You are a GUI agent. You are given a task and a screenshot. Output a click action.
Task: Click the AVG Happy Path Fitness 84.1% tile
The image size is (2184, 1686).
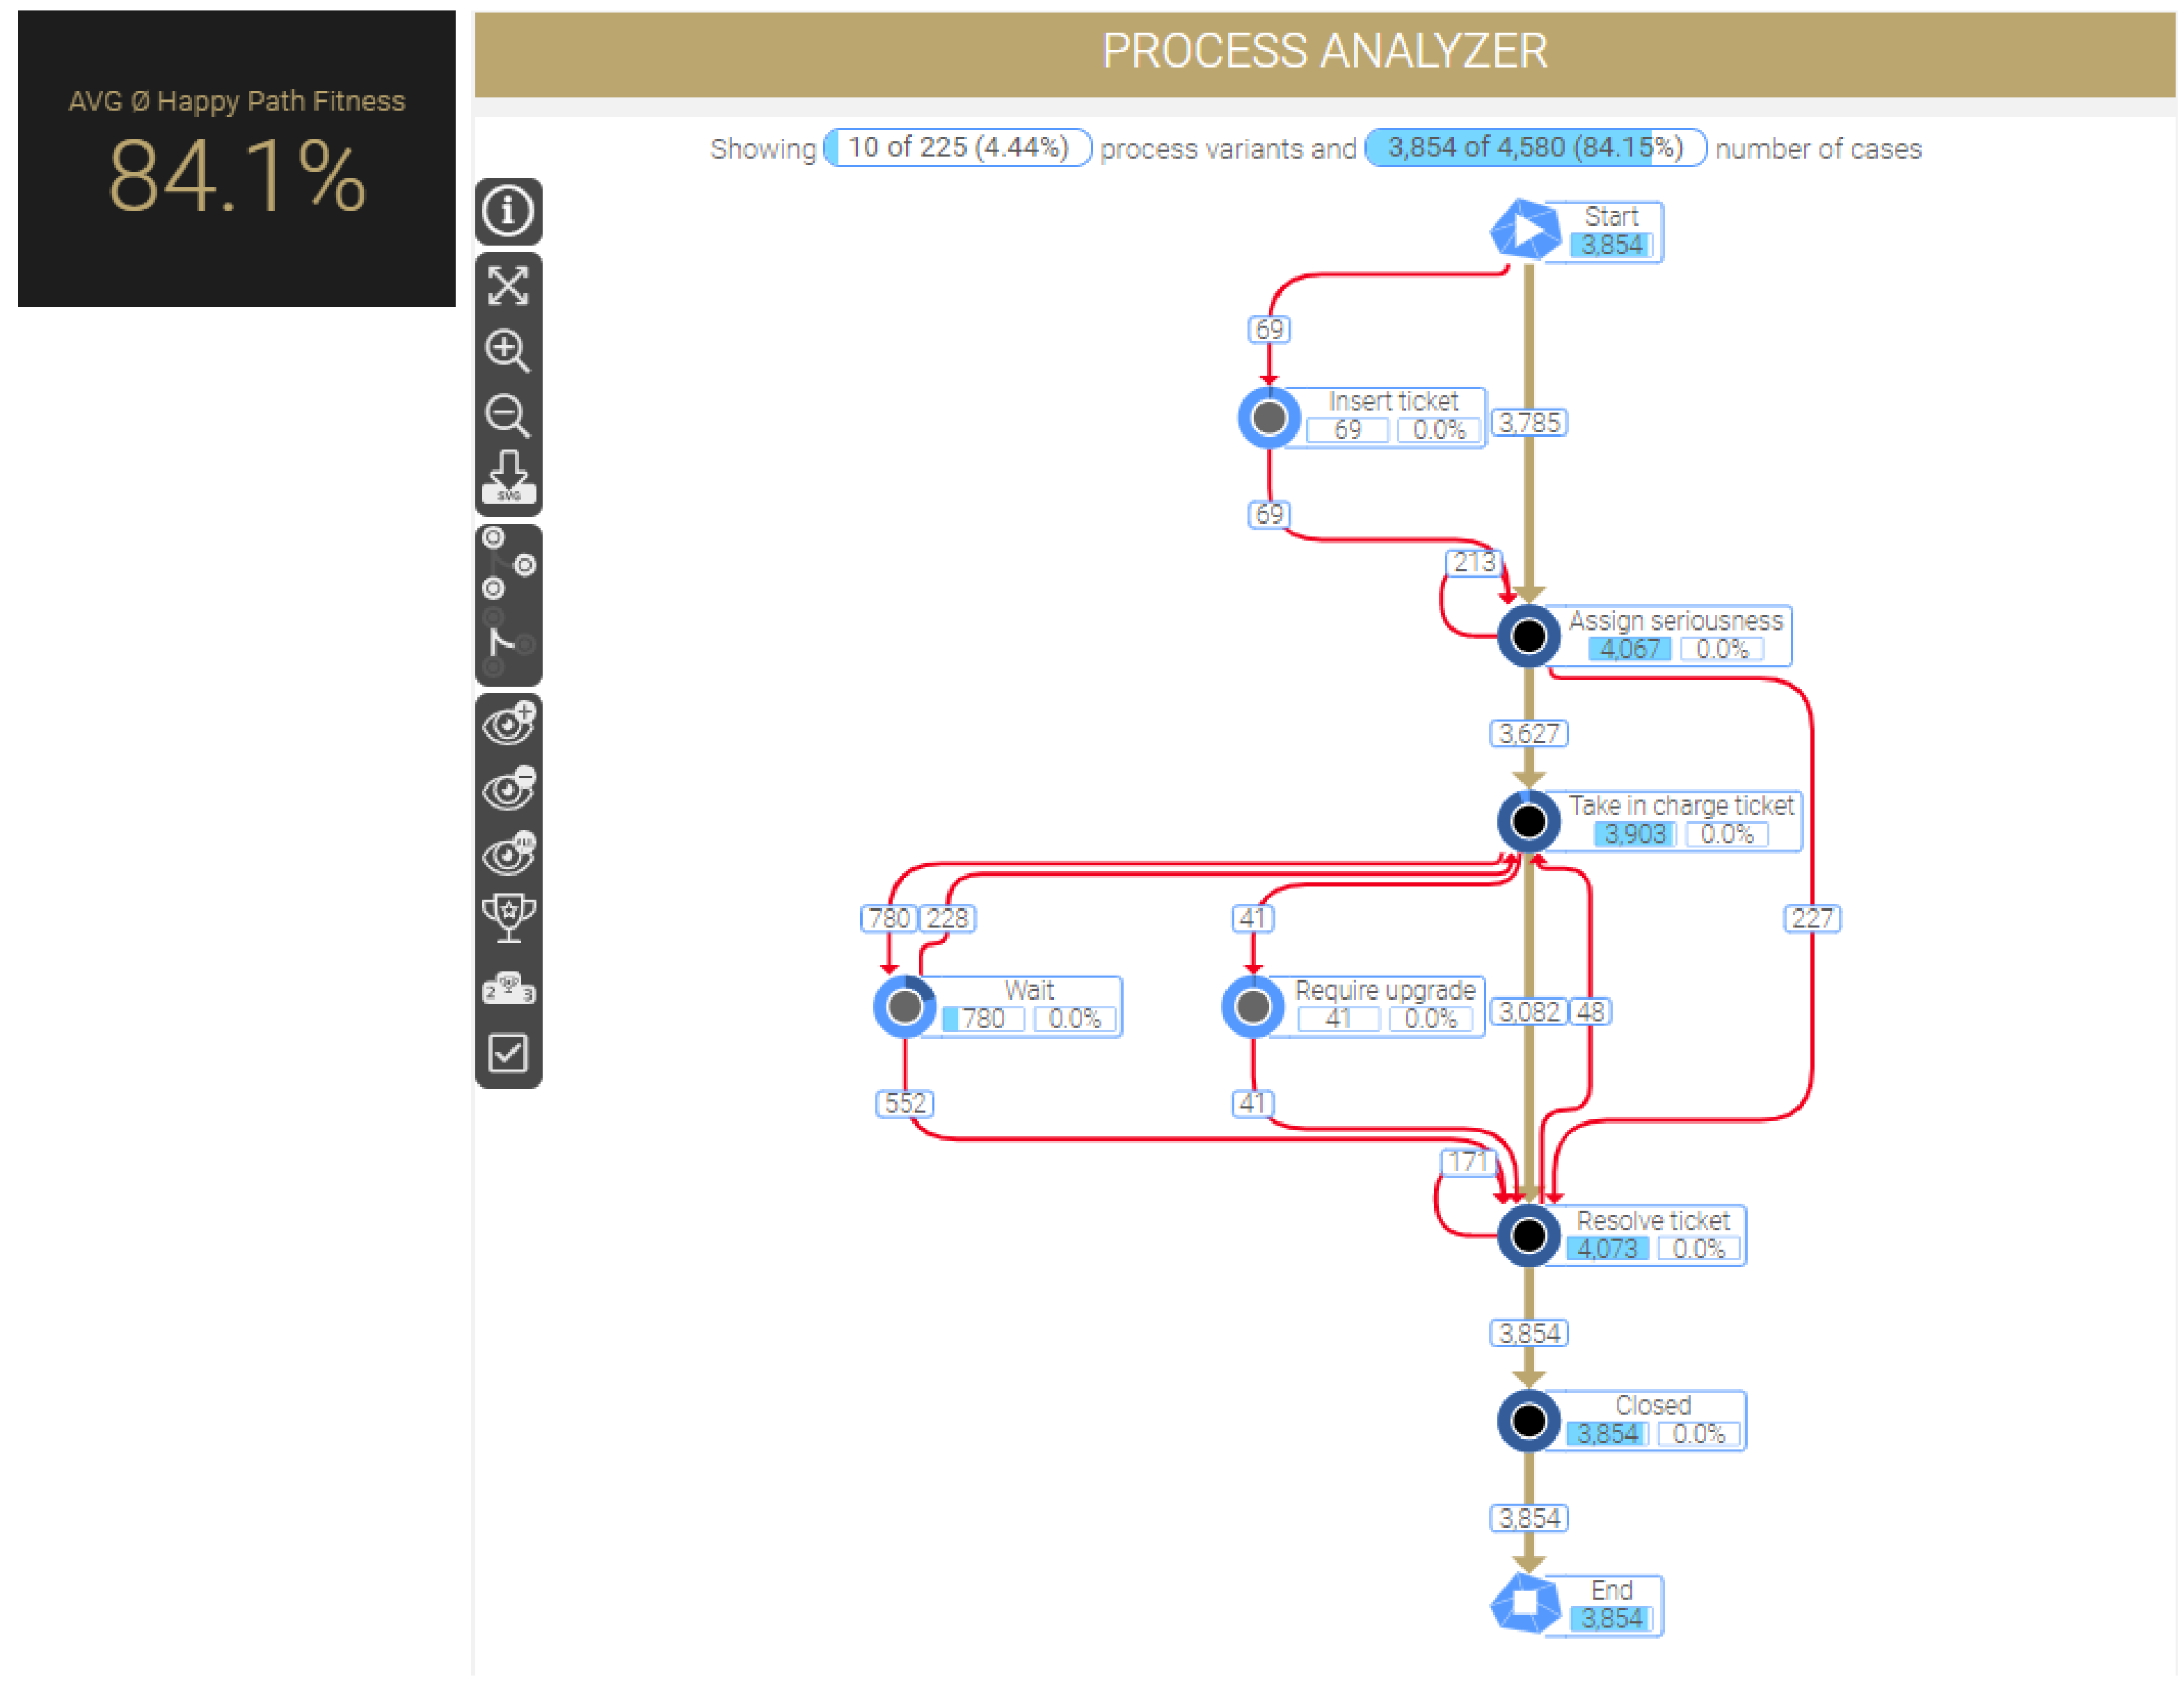coord(237,158)
